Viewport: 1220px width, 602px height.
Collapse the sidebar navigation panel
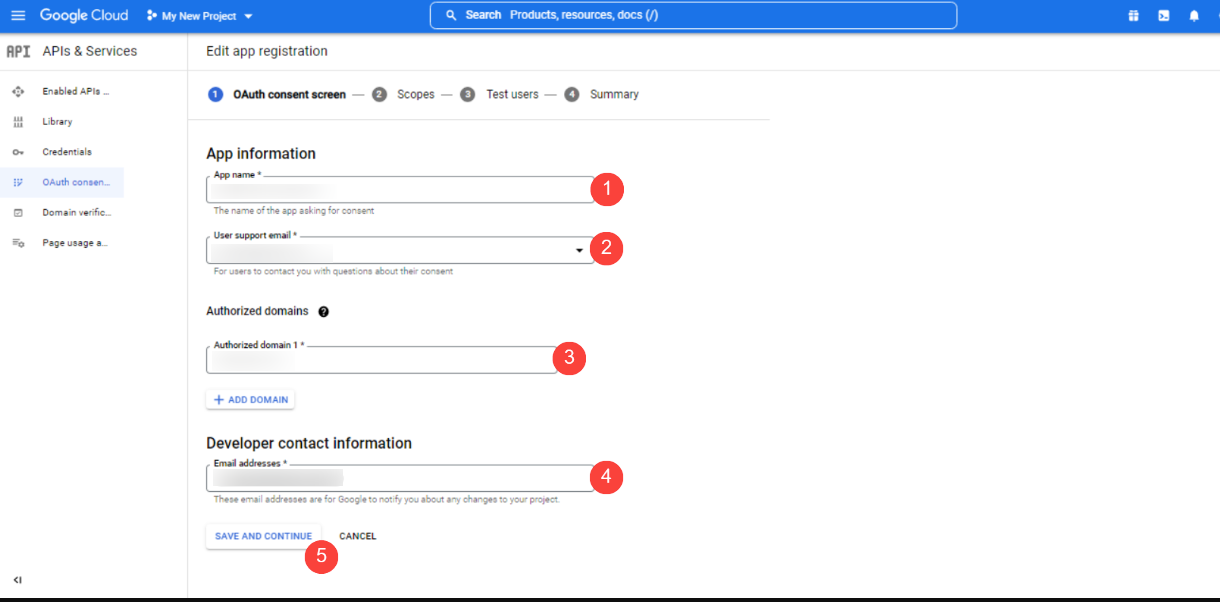pos(18,579)
